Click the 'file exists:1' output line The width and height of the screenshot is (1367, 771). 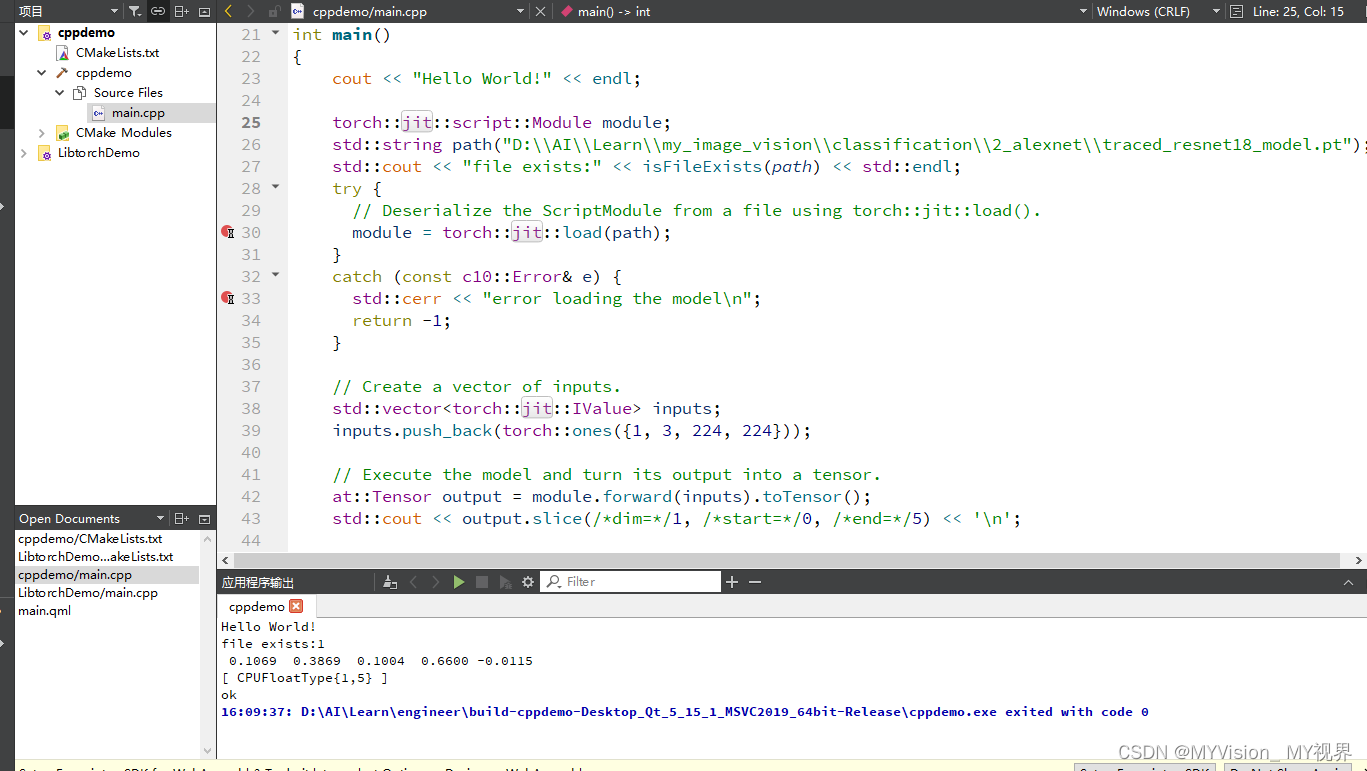[273, 644]
